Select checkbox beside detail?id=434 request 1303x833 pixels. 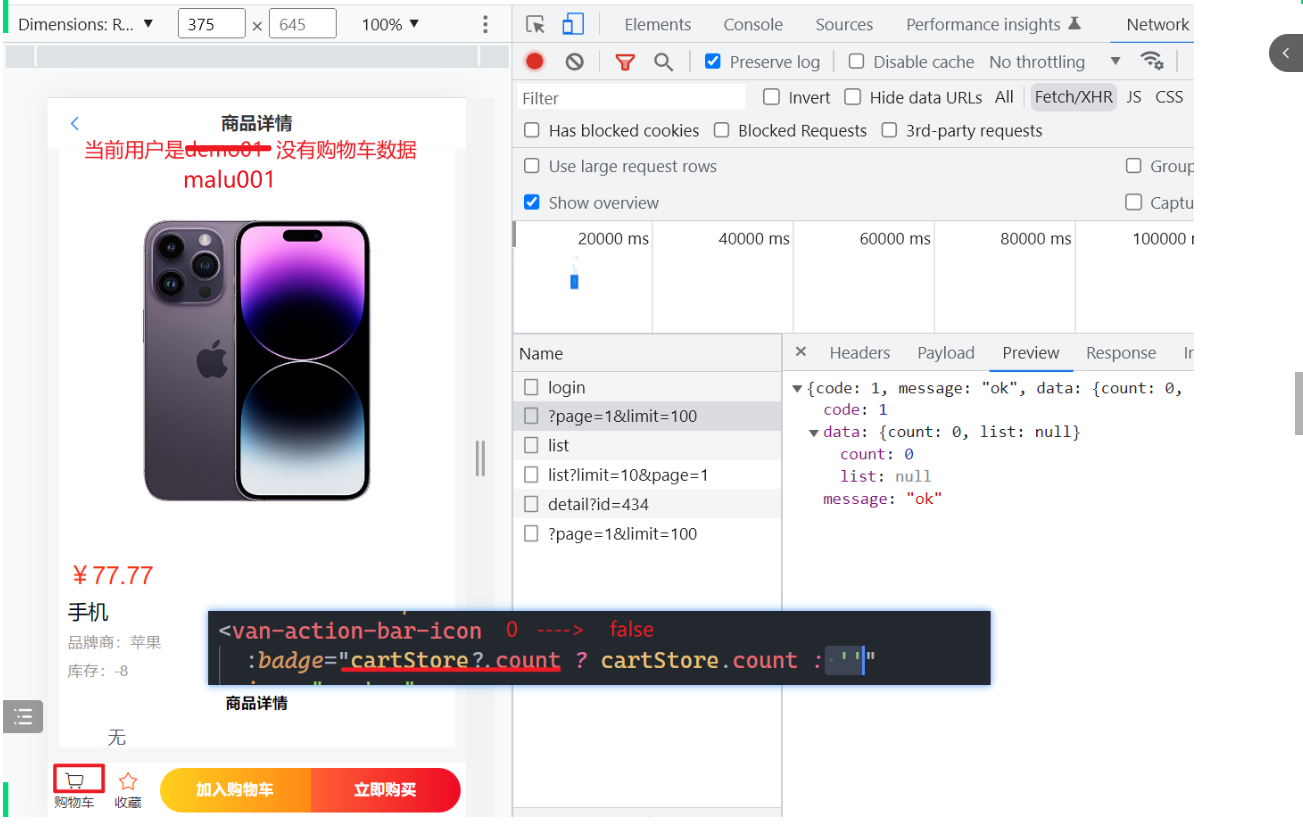(x=532, y=504)
